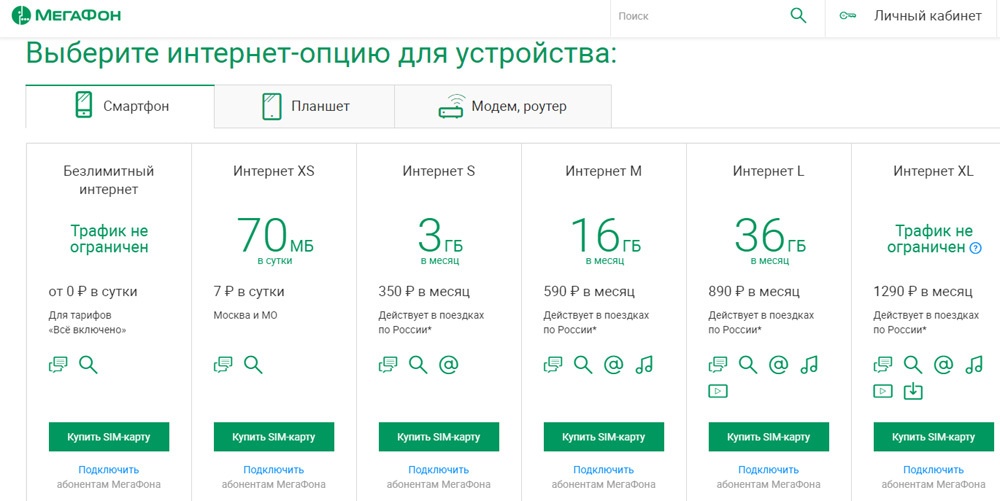Viewport: 1000px width, 501px height.
Task: Click the music note icon under Интернет XL
Action: pyautogui.click(x=974, y=365)
